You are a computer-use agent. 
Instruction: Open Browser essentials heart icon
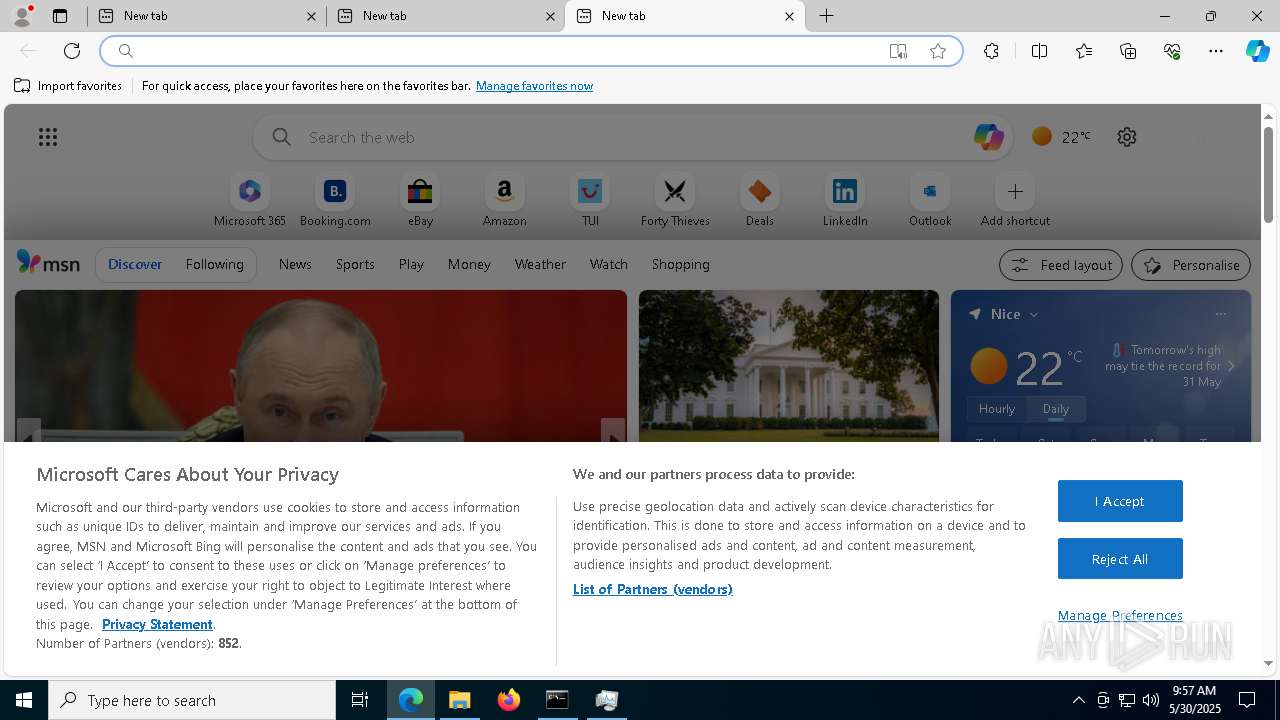1172,51
